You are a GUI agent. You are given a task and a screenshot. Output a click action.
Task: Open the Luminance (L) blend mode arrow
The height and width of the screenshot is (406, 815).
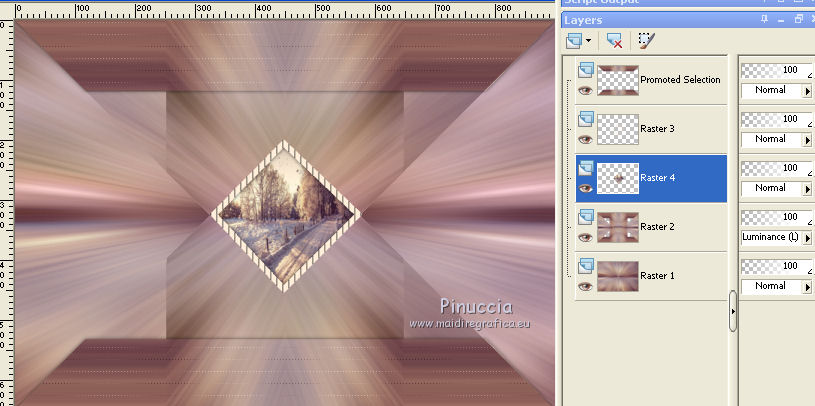point(808,238)
